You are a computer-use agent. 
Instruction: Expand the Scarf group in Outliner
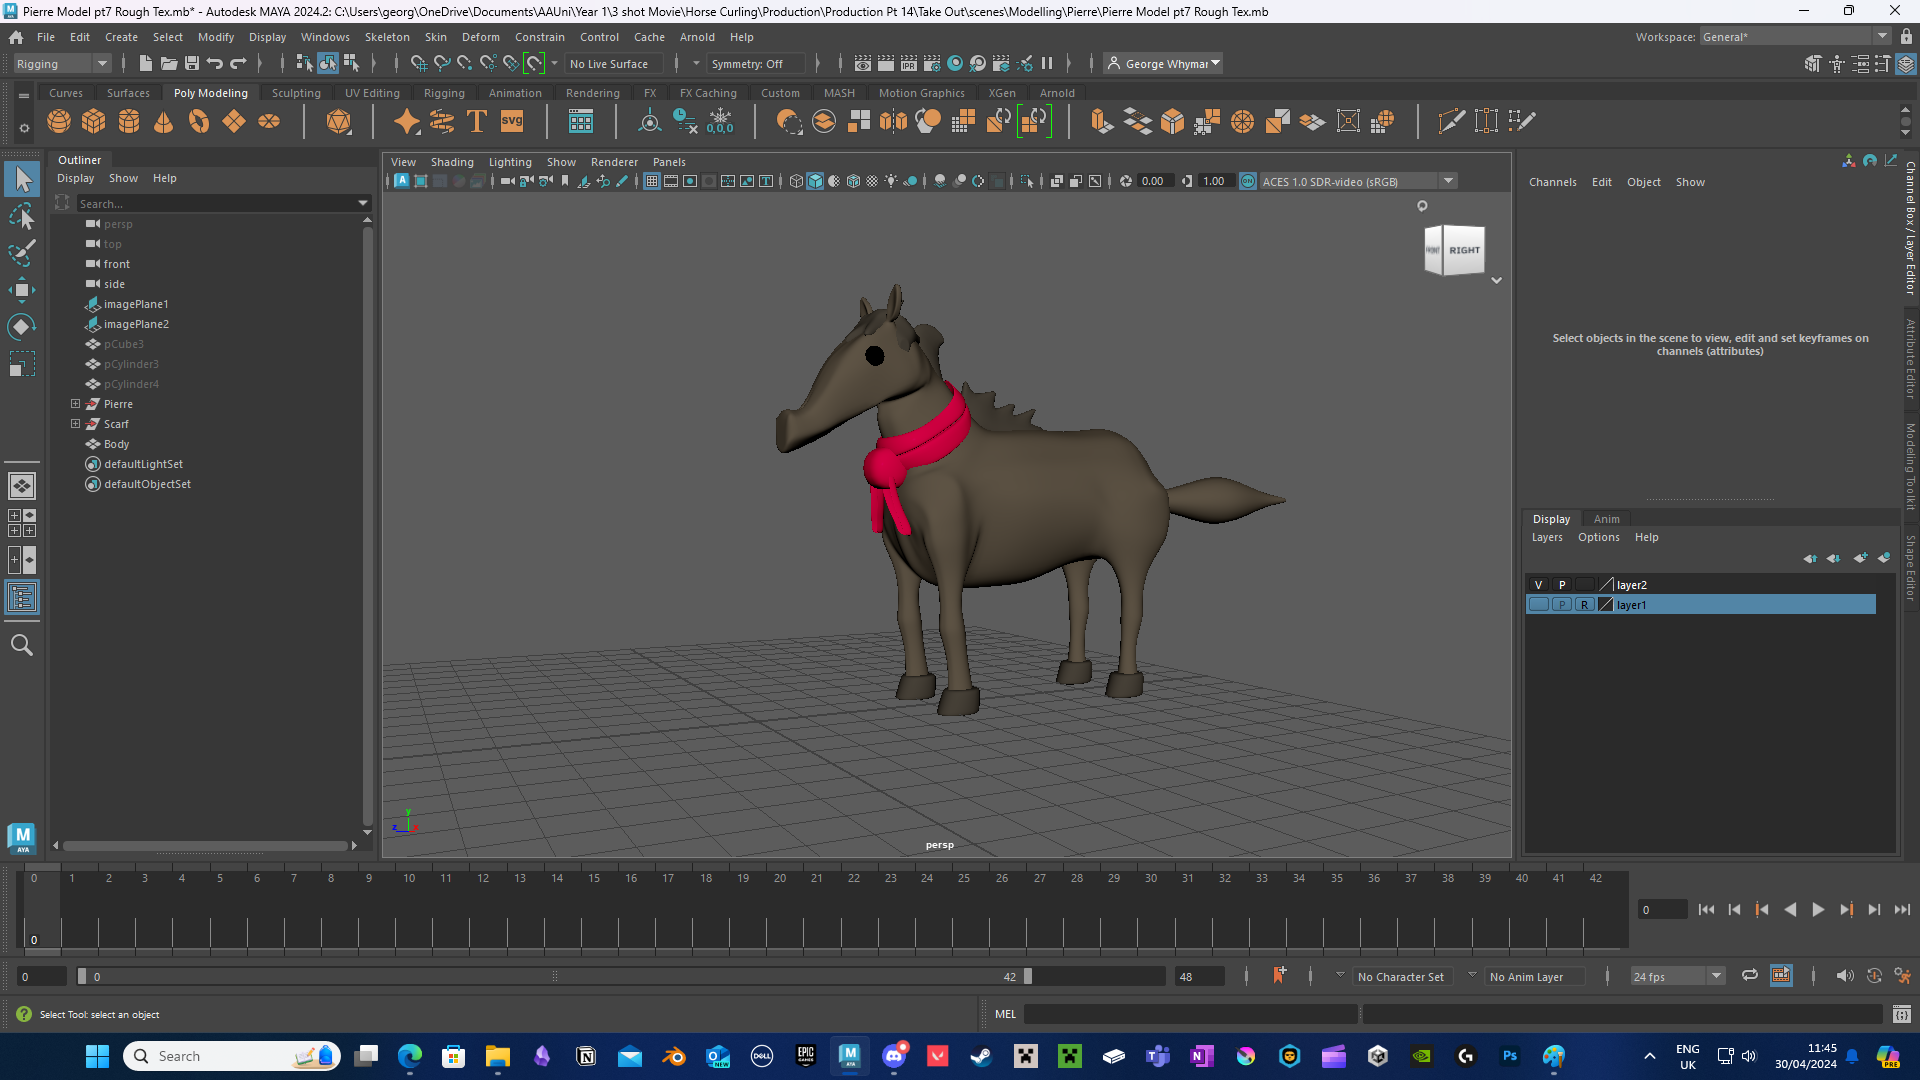click(x=75, y=424)
